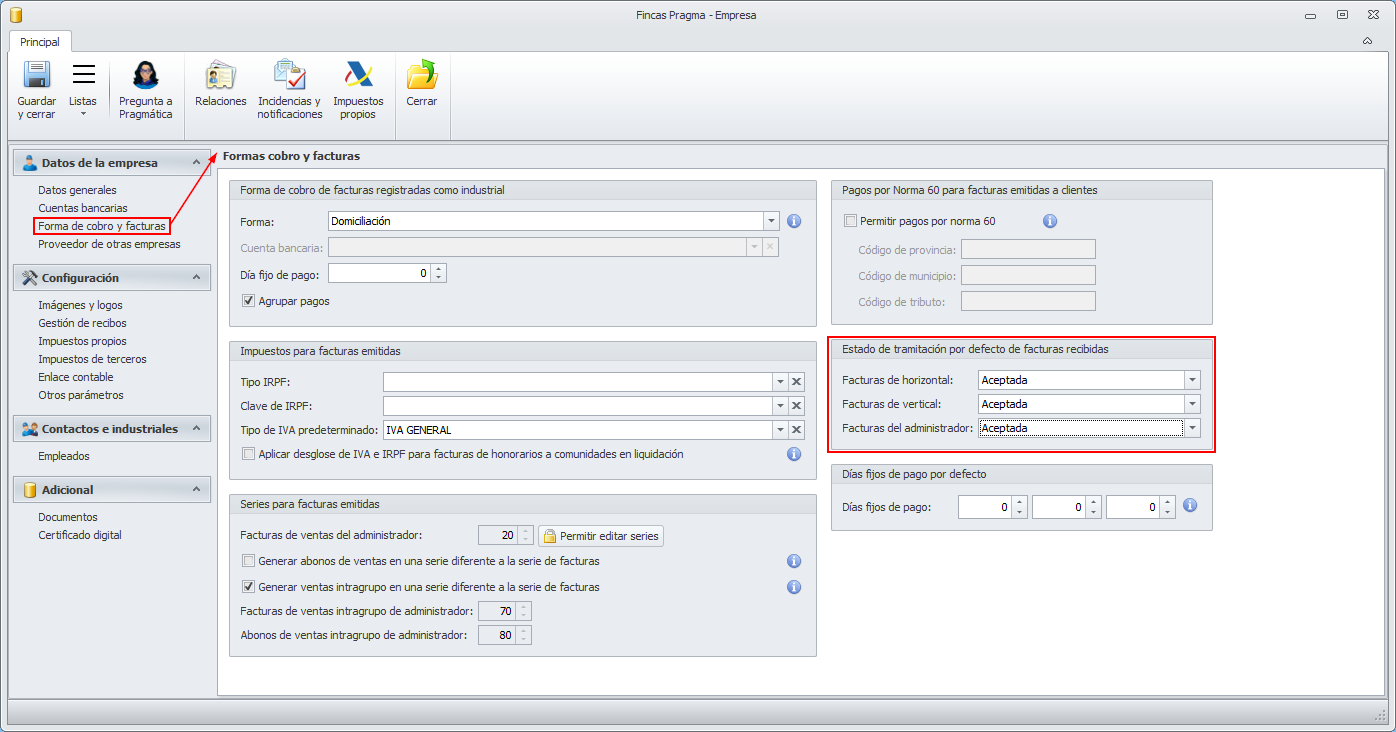Collapse the Configuración sidebar section
The width and height of the screenshot is (1396, 732).
pos(196,278)
